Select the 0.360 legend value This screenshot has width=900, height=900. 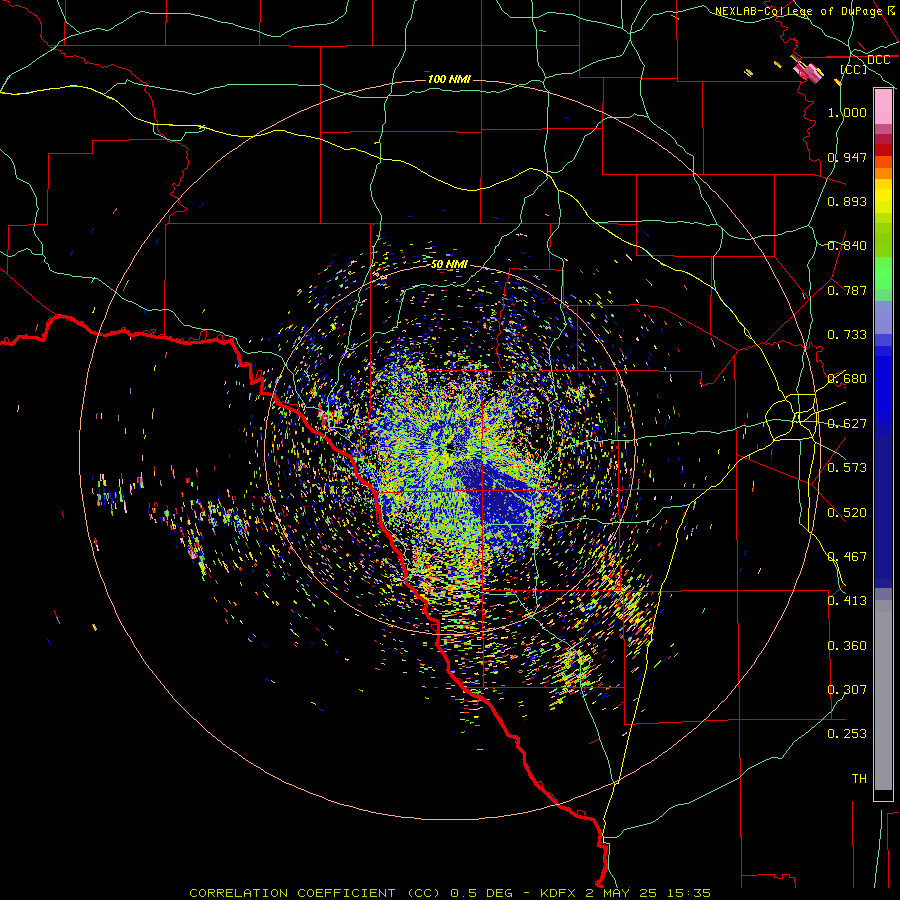coord(847,645)
